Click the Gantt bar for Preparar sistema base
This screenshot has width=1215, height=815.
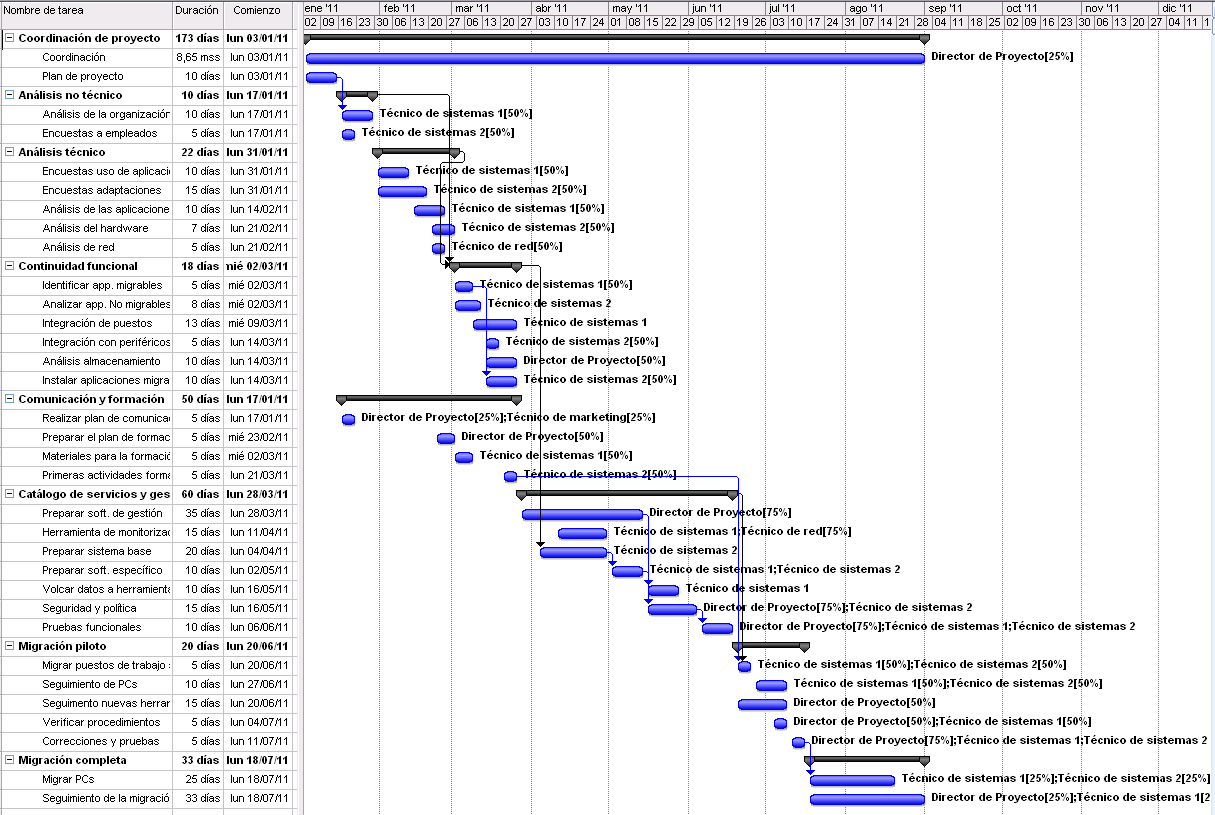[x=573, y=552]
